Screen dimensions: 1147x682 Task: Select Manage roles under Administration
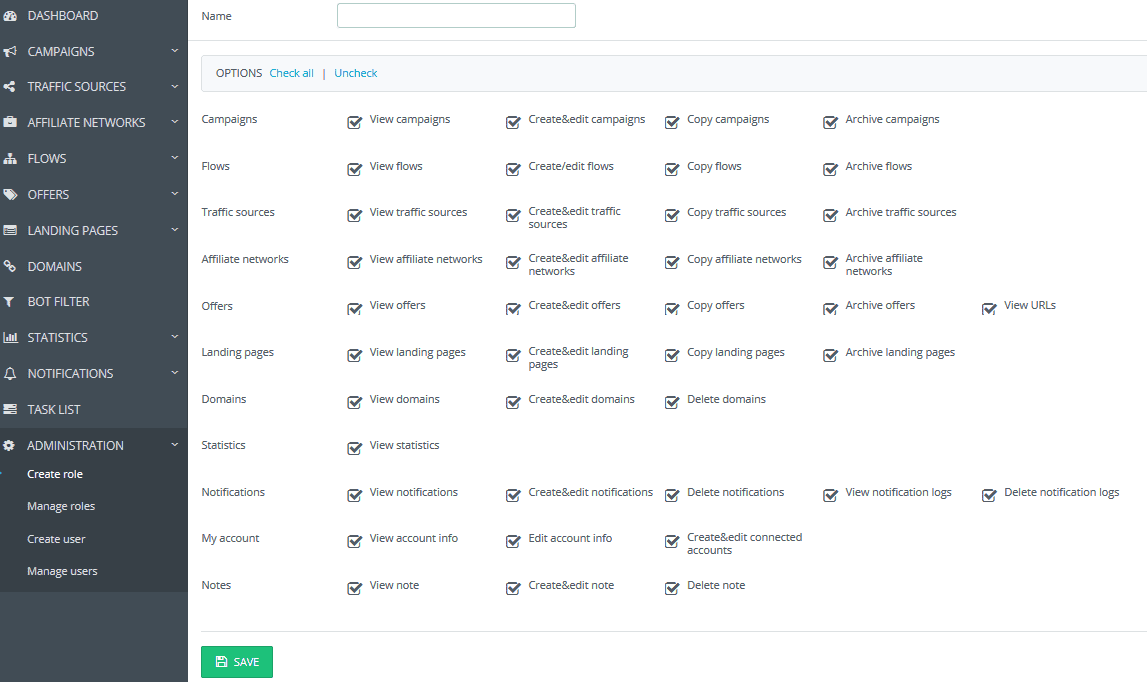61,506
